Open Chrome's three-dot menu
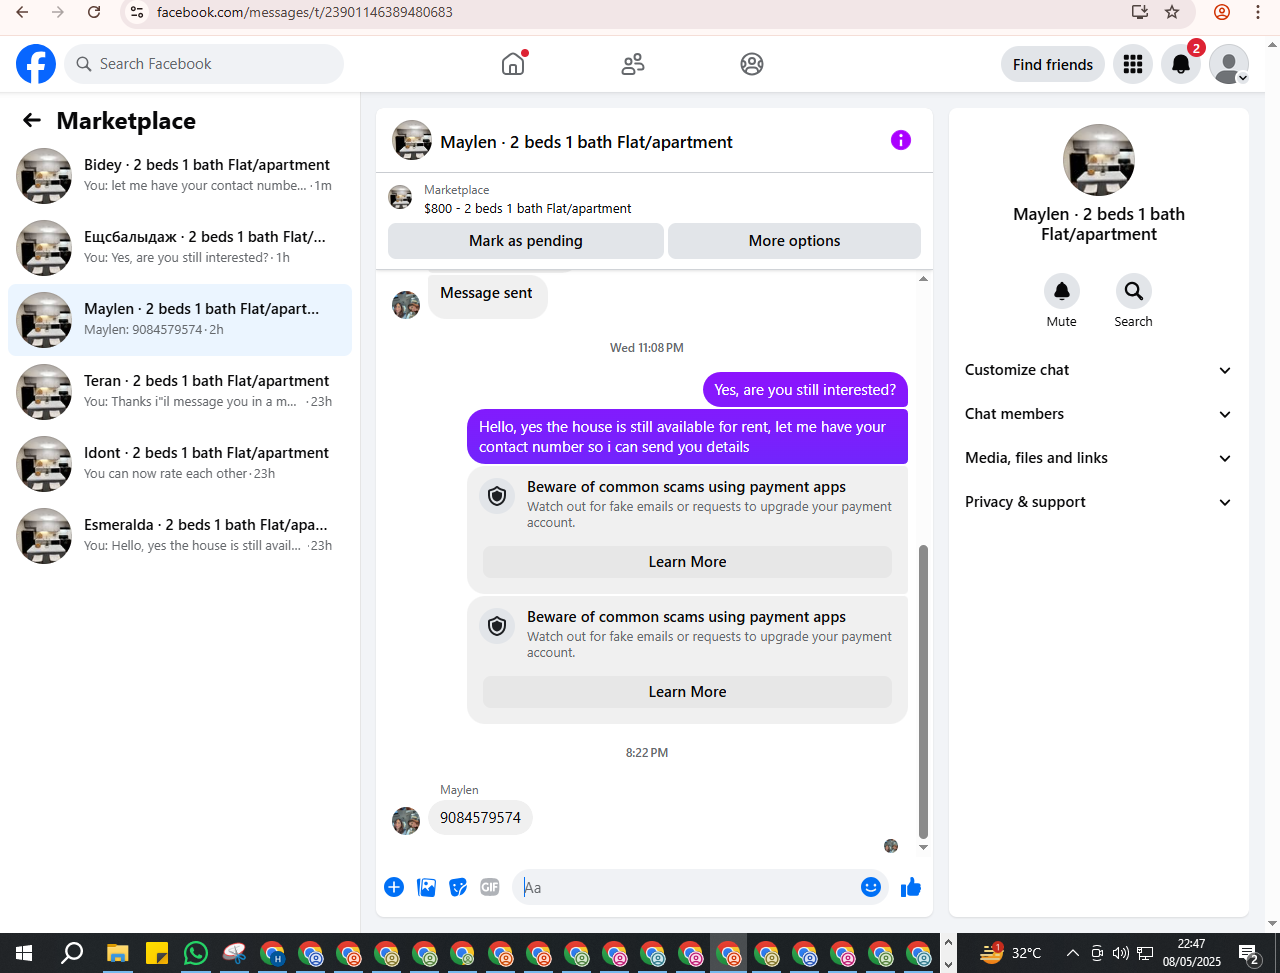 [1258, 12]
